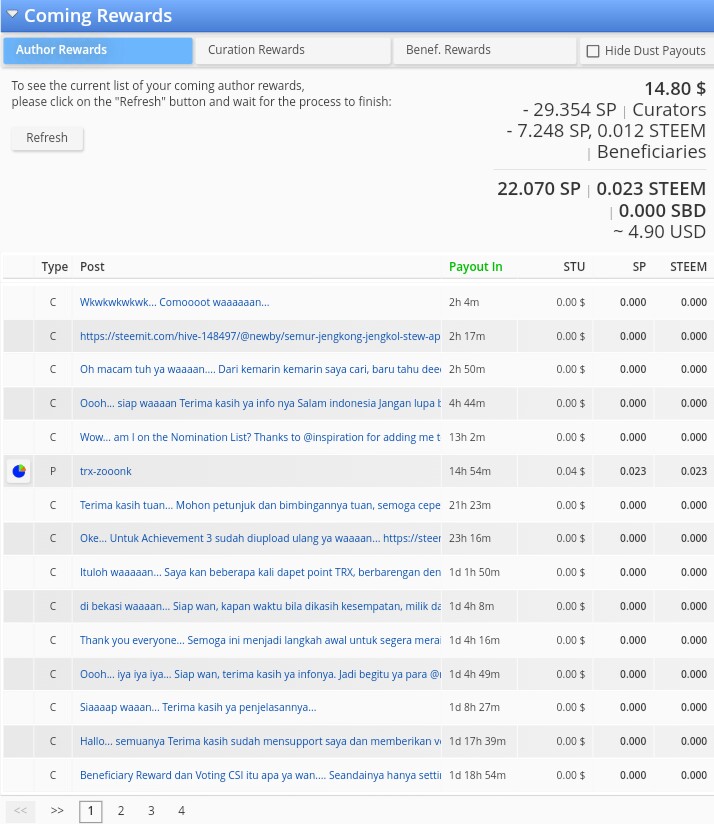Collapse the Coming Rewards section triangle
714x824 pixels.
[x=12, y=14]
